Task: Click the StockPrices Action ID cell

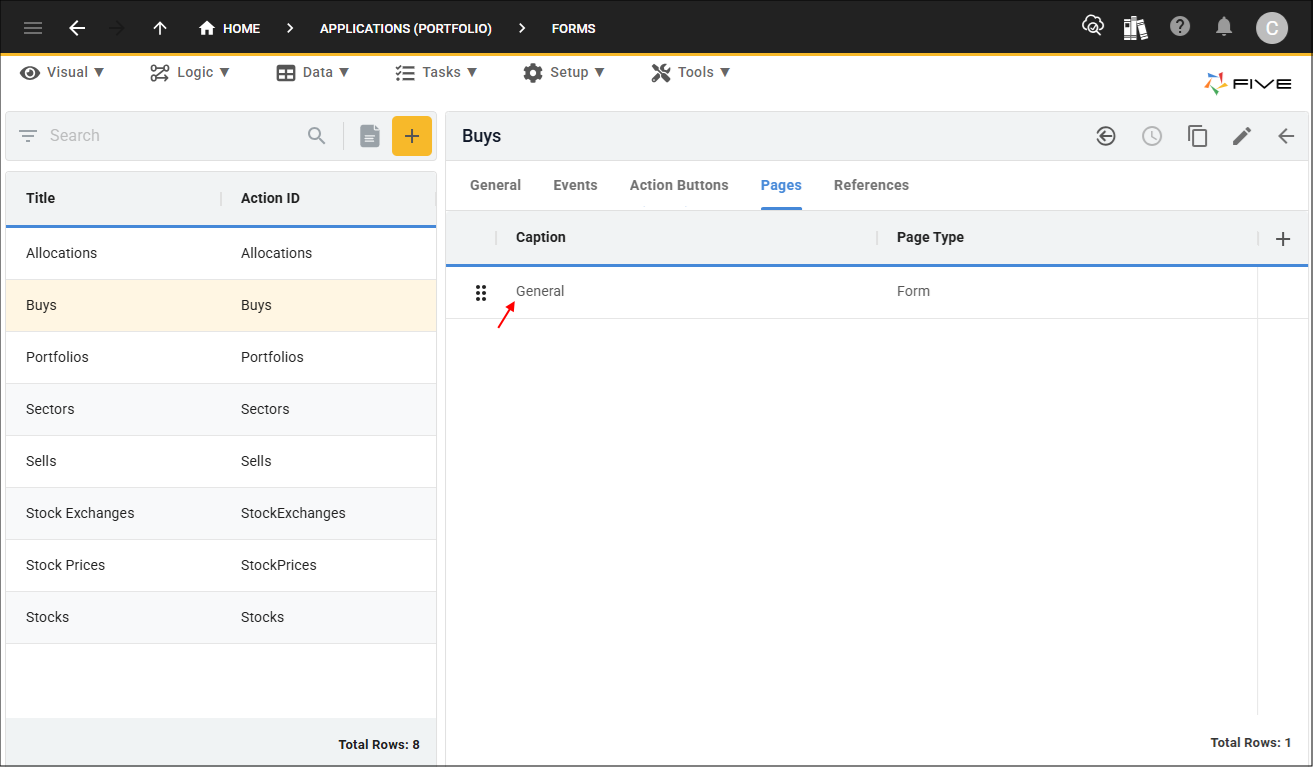Action: pyautogui.click(x=279, y=565)
